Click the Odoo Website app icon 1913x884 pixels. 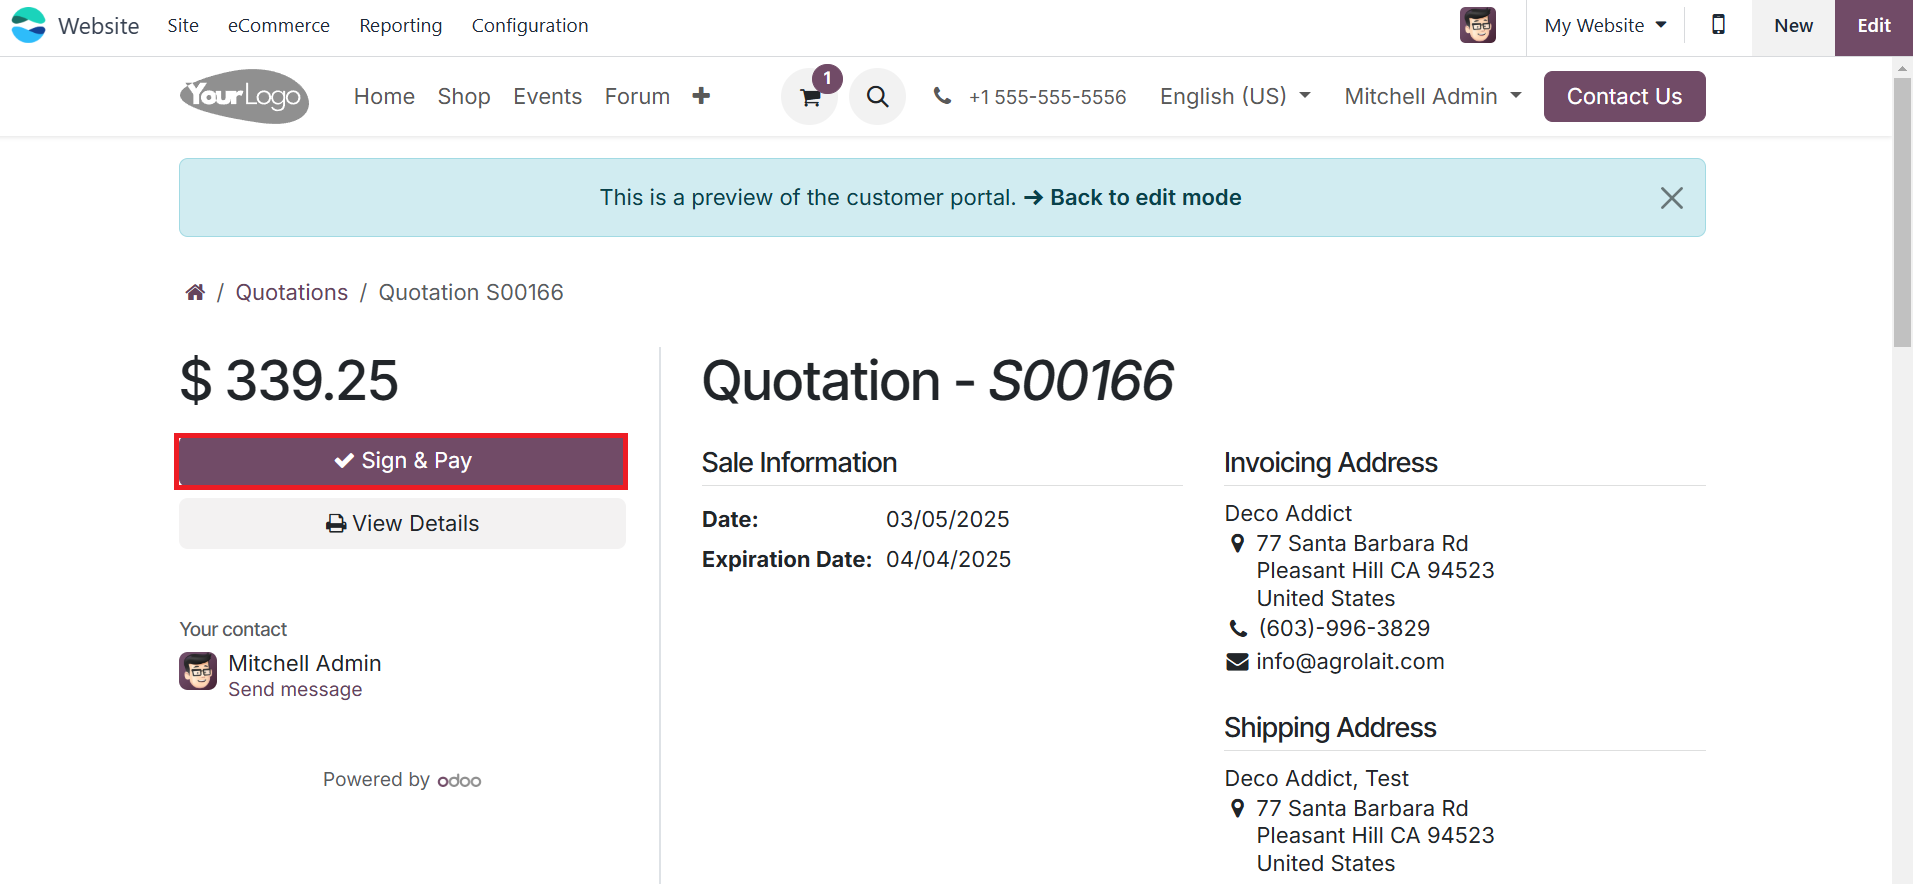click(x=29, y=25)
